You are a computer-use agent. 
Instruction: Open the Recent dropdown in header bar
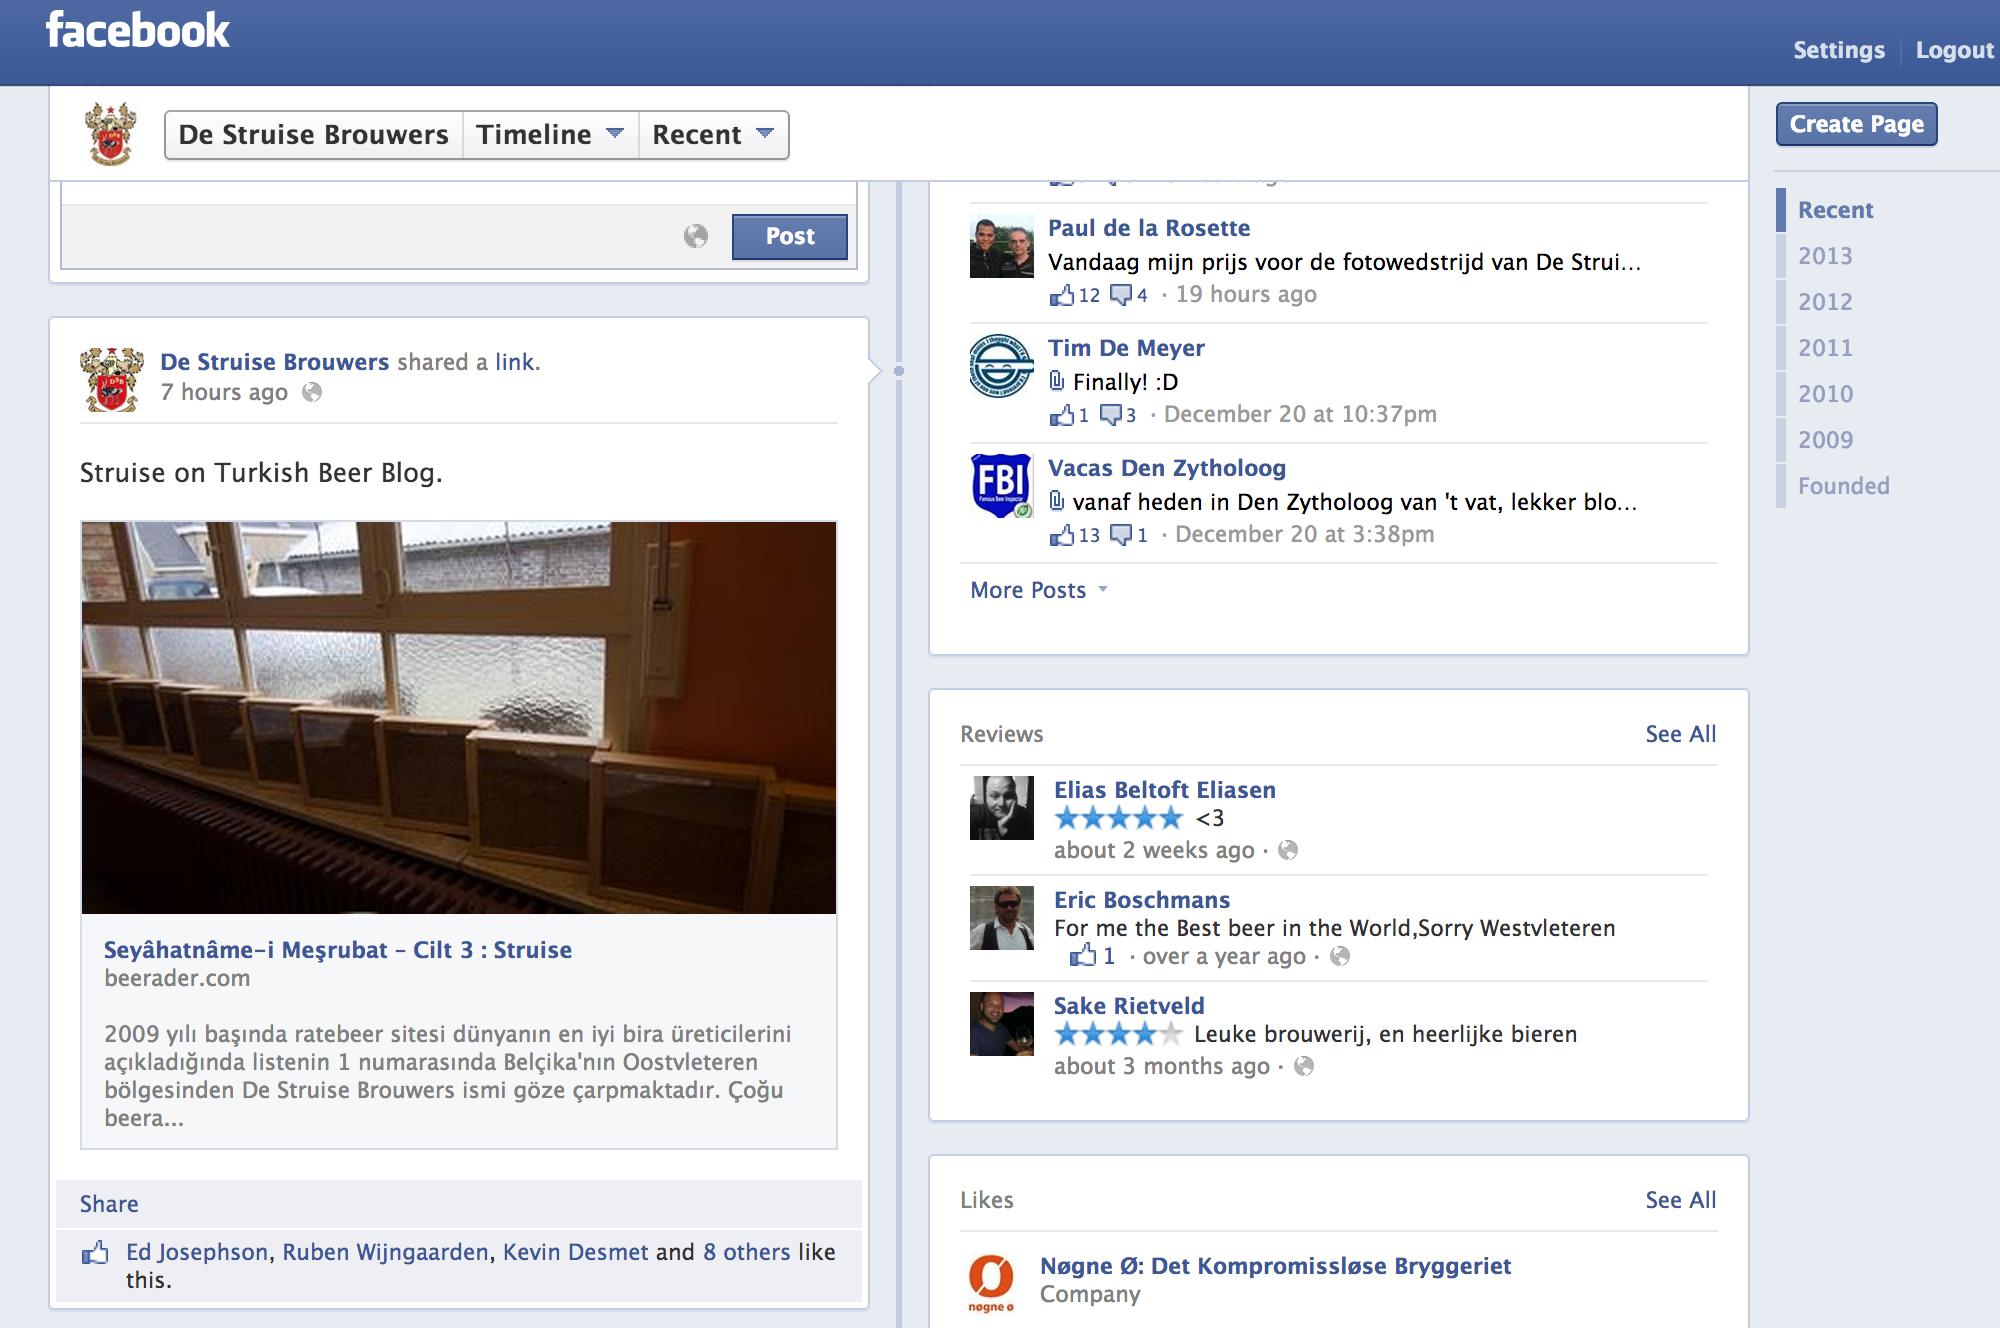click(x=713, y=135)
